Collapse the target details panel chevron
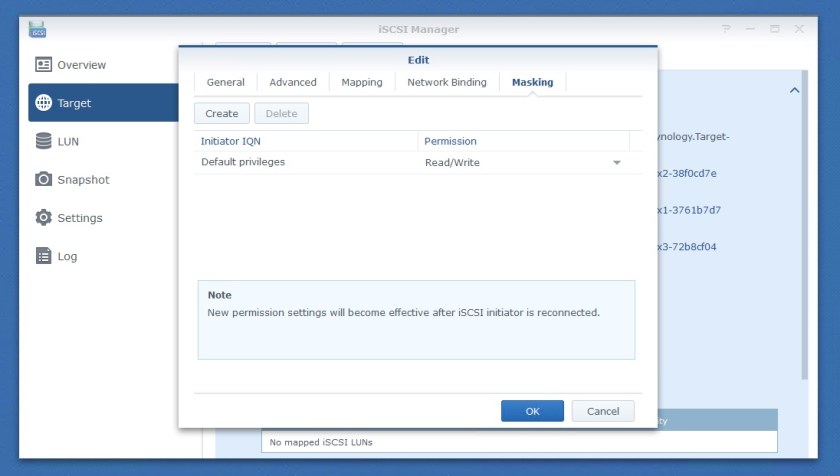This screenshot has height=476, width=840. click(x=794, y=91)
